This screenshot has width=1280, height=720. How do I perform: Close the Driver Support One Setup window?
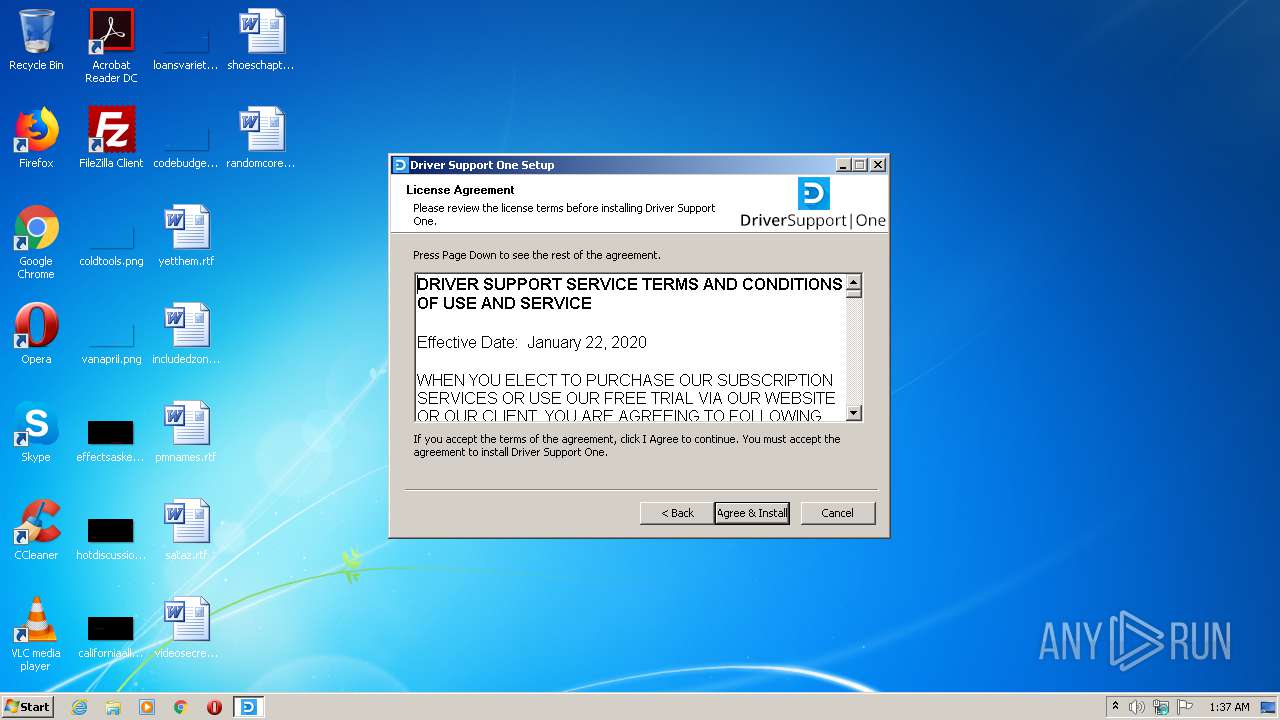click(x=878, y=165)
